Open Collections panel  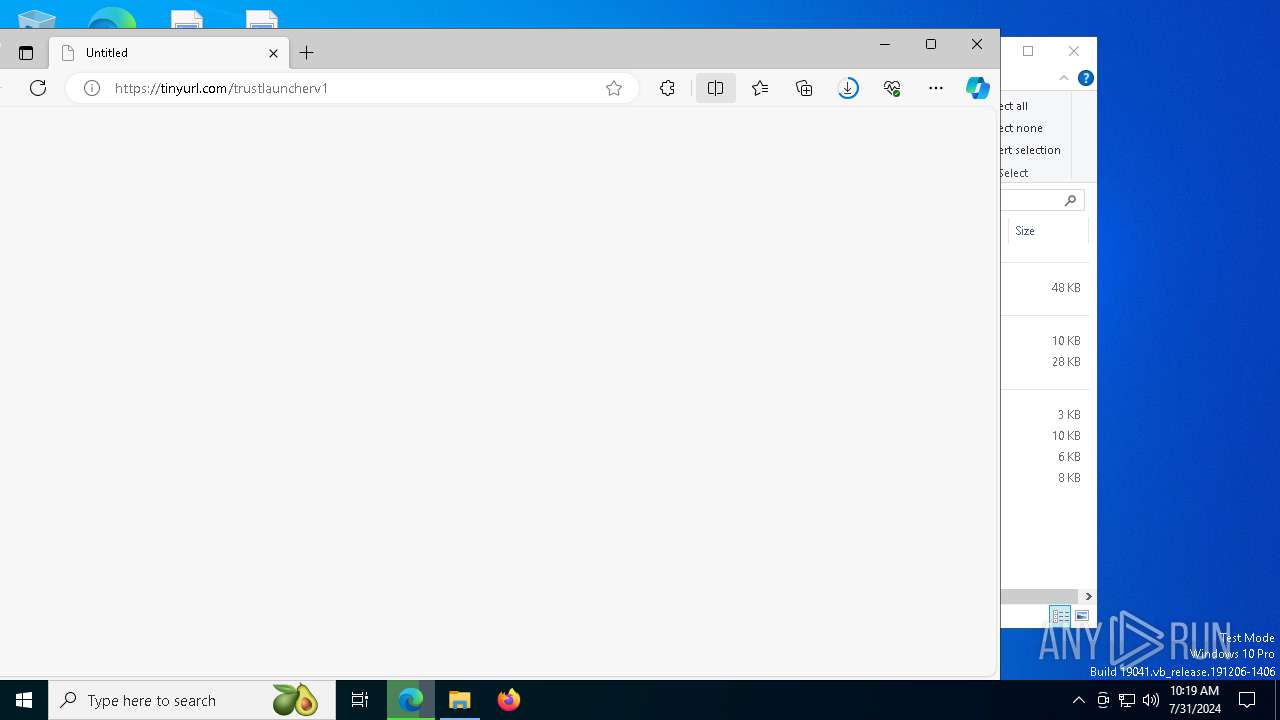804,88
